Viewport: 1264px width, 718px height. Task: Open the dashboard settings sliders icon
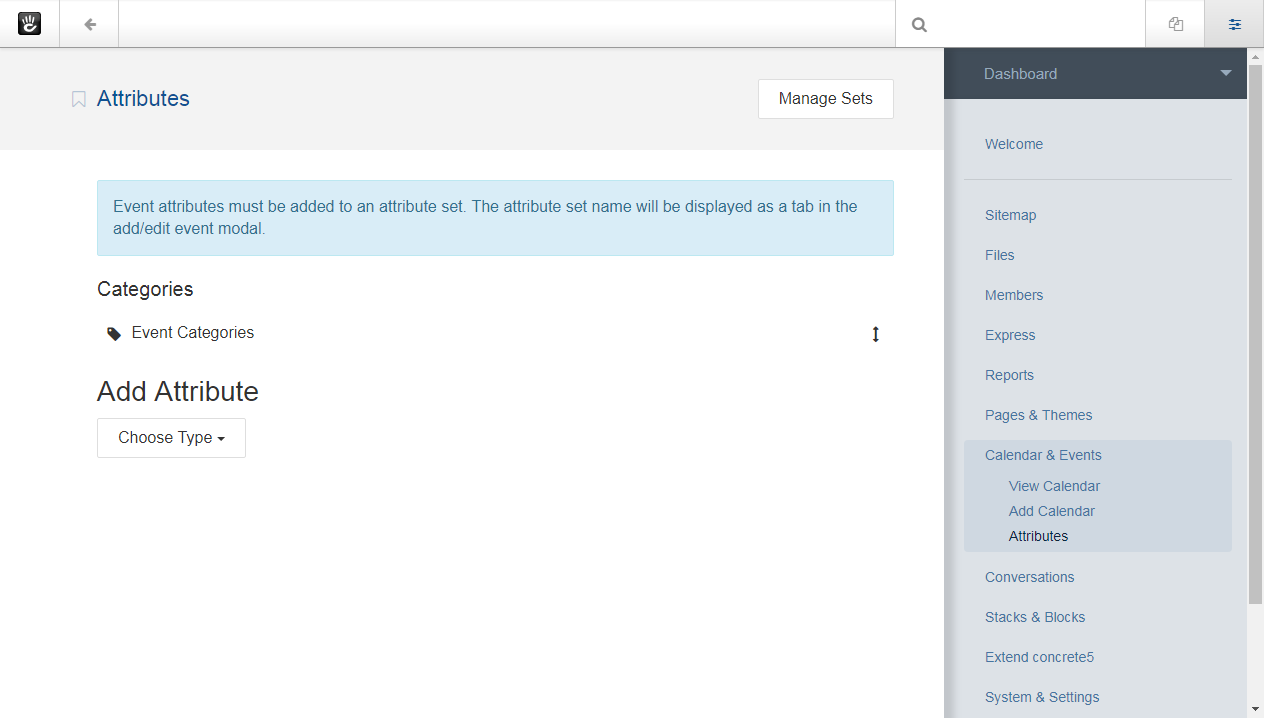pyautogui.click(x=1234, y=24)
